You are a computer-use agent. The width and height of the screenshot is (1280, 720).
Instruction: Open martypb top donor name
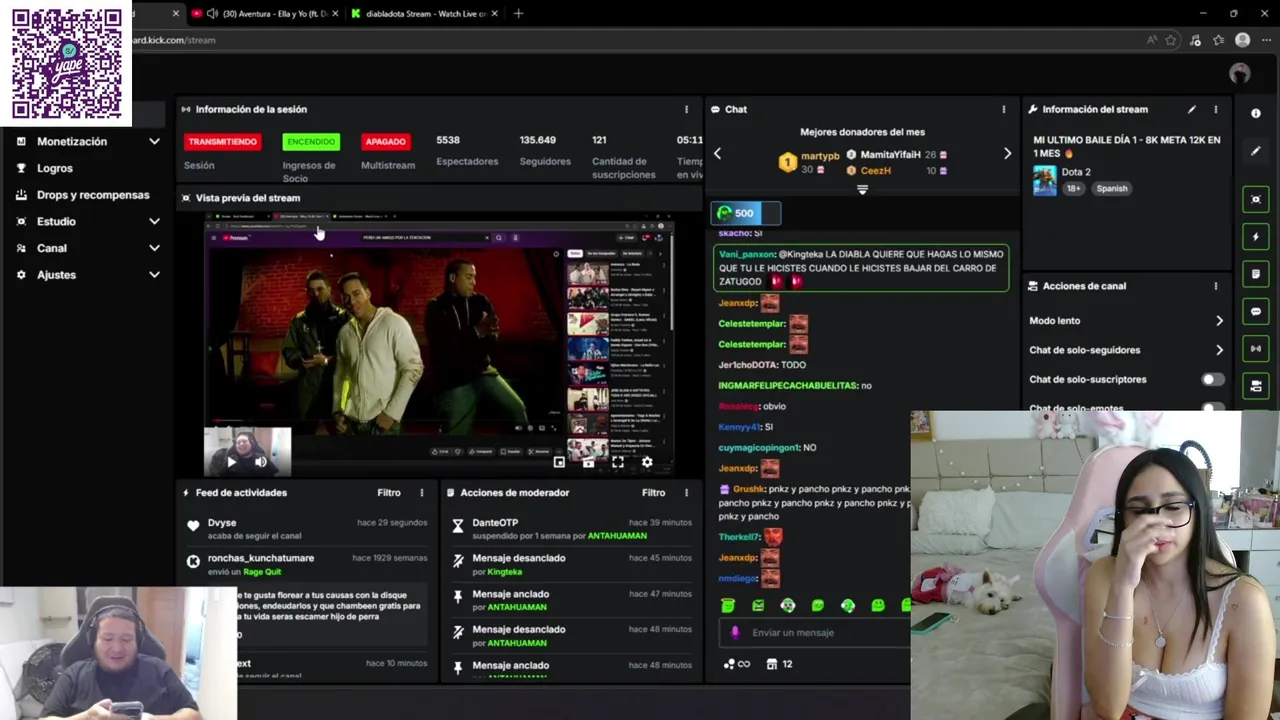(x=820, y=156)
